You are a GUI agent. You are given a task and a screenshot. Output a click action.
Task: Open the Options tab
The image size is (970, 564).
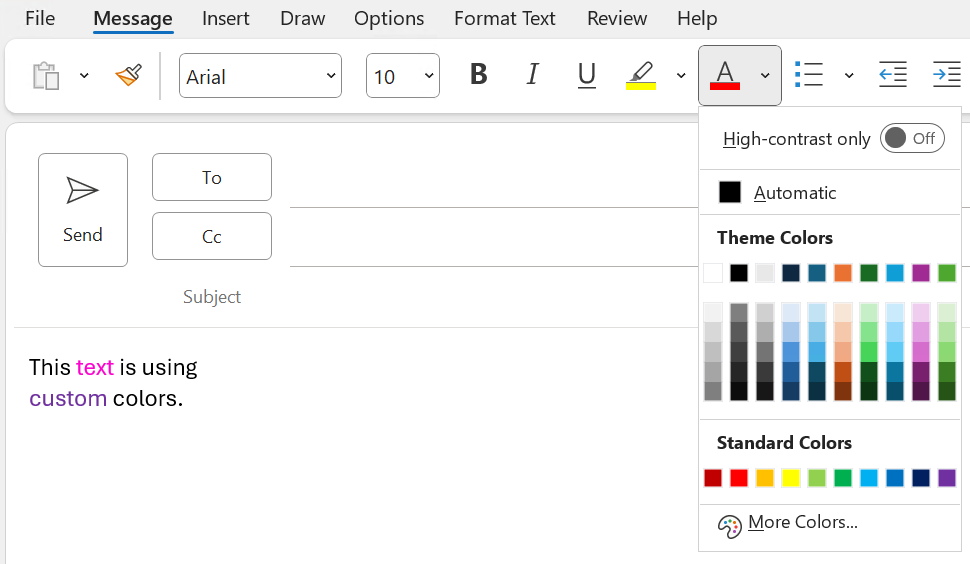389,19
